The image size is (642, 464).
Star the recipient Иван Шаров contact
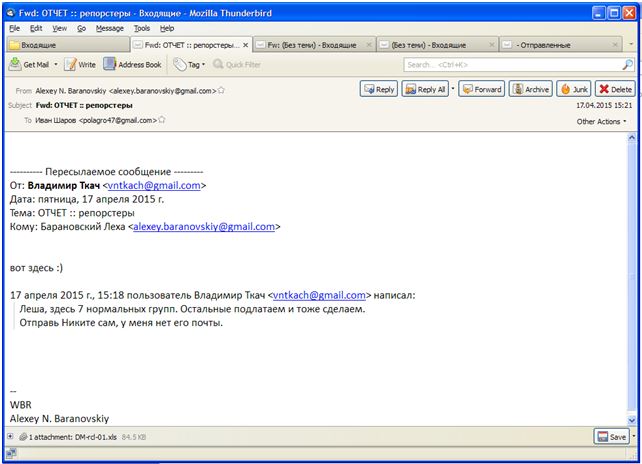click(x=162, y=120)
